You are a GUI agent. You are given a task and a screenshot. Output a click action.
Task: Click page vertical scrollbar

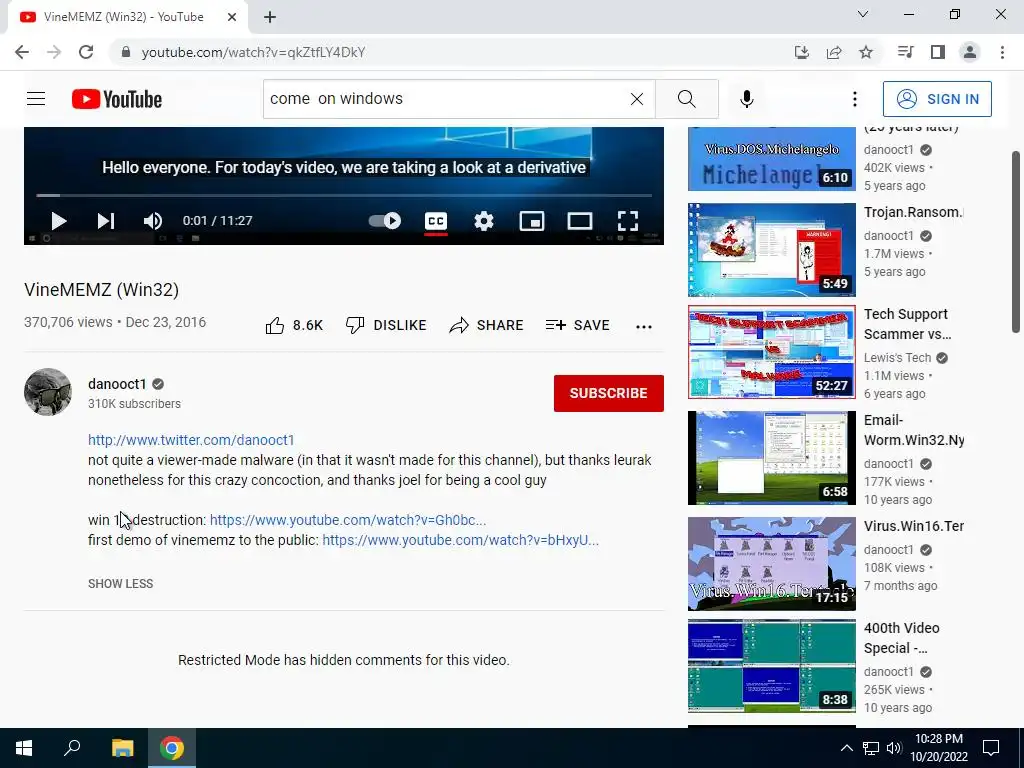1016,242
